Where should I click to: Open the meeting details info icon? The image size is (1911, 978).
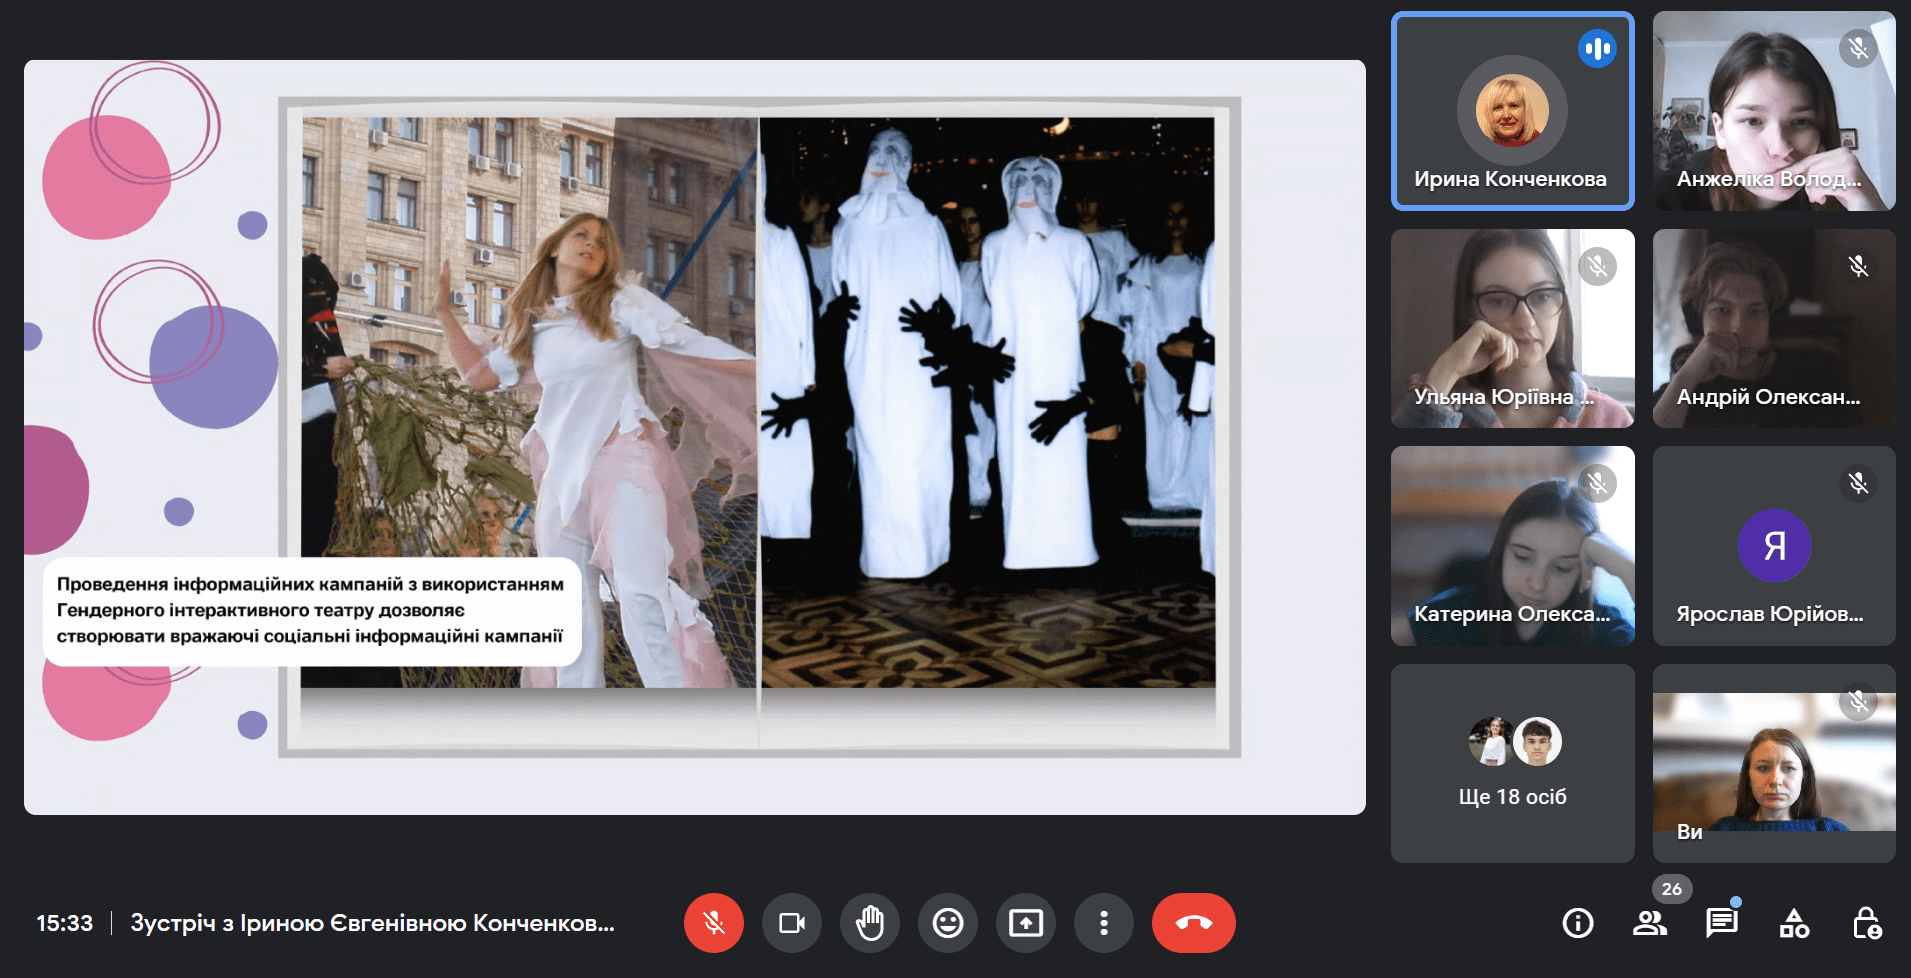1577,923
